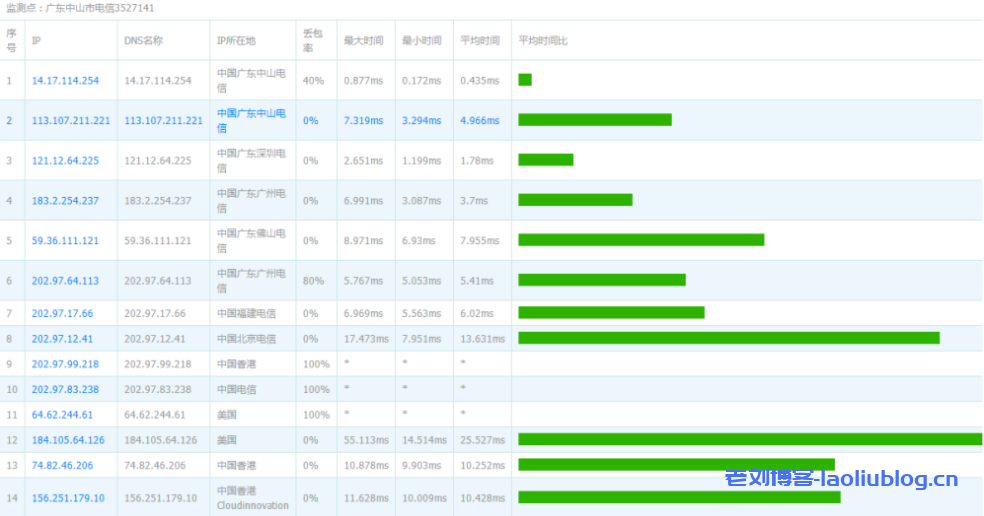
Task: Click the 64.62.244.61 IP link
Action: point(62,414)
